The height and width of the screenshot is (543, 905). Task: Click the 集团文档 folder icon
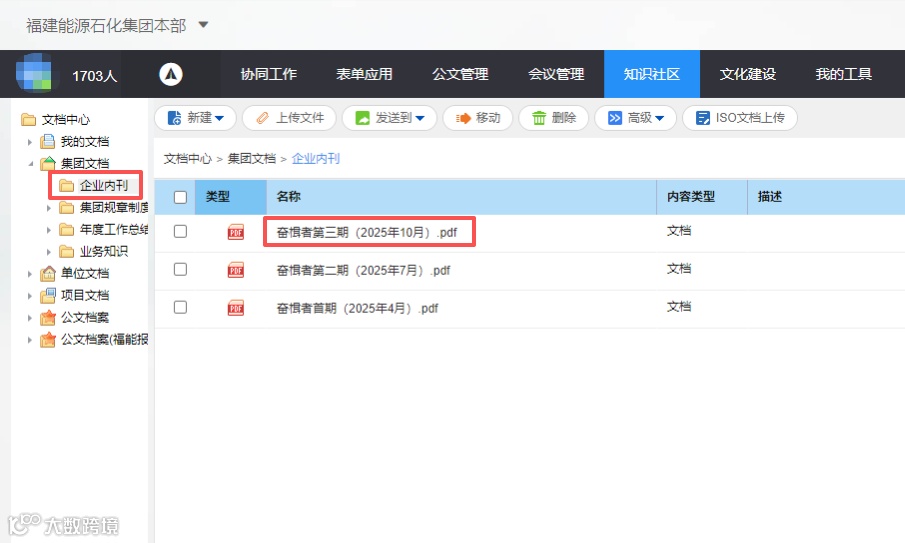[47, 163]
